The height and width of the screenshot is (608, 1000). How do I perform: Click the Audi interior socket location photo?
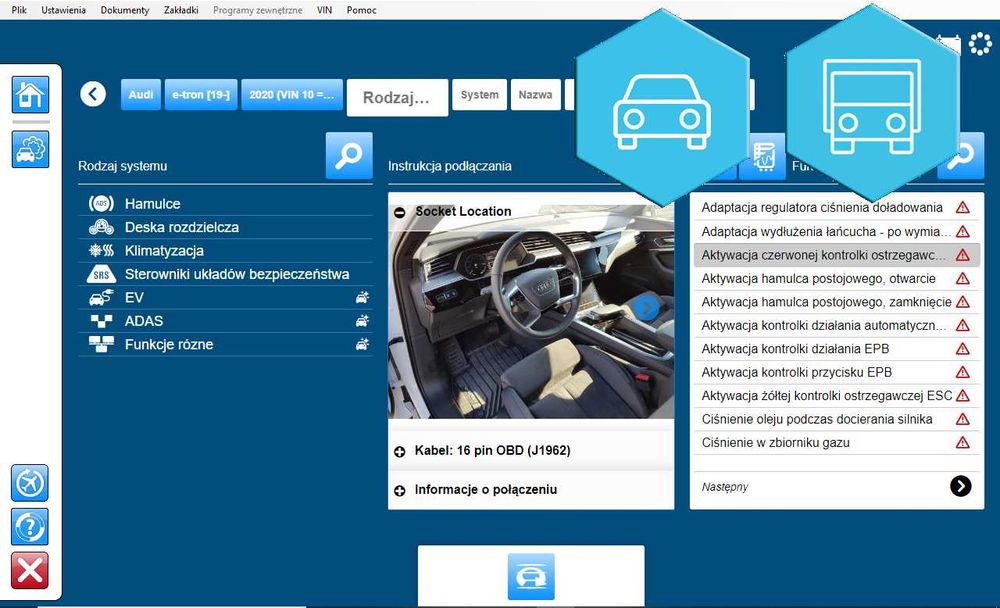pos(531,312)
